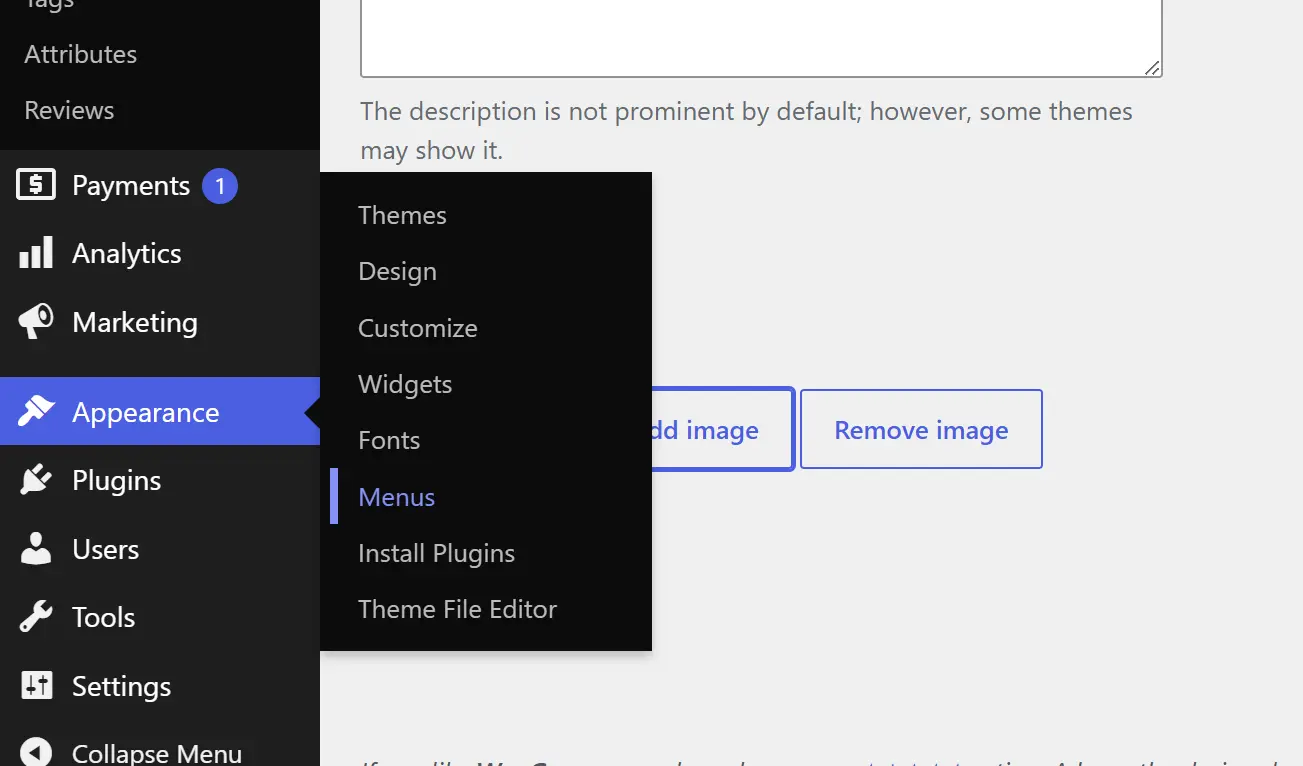
Task: Click the description textarea resize handle
Action: (x=1152, y=67)
